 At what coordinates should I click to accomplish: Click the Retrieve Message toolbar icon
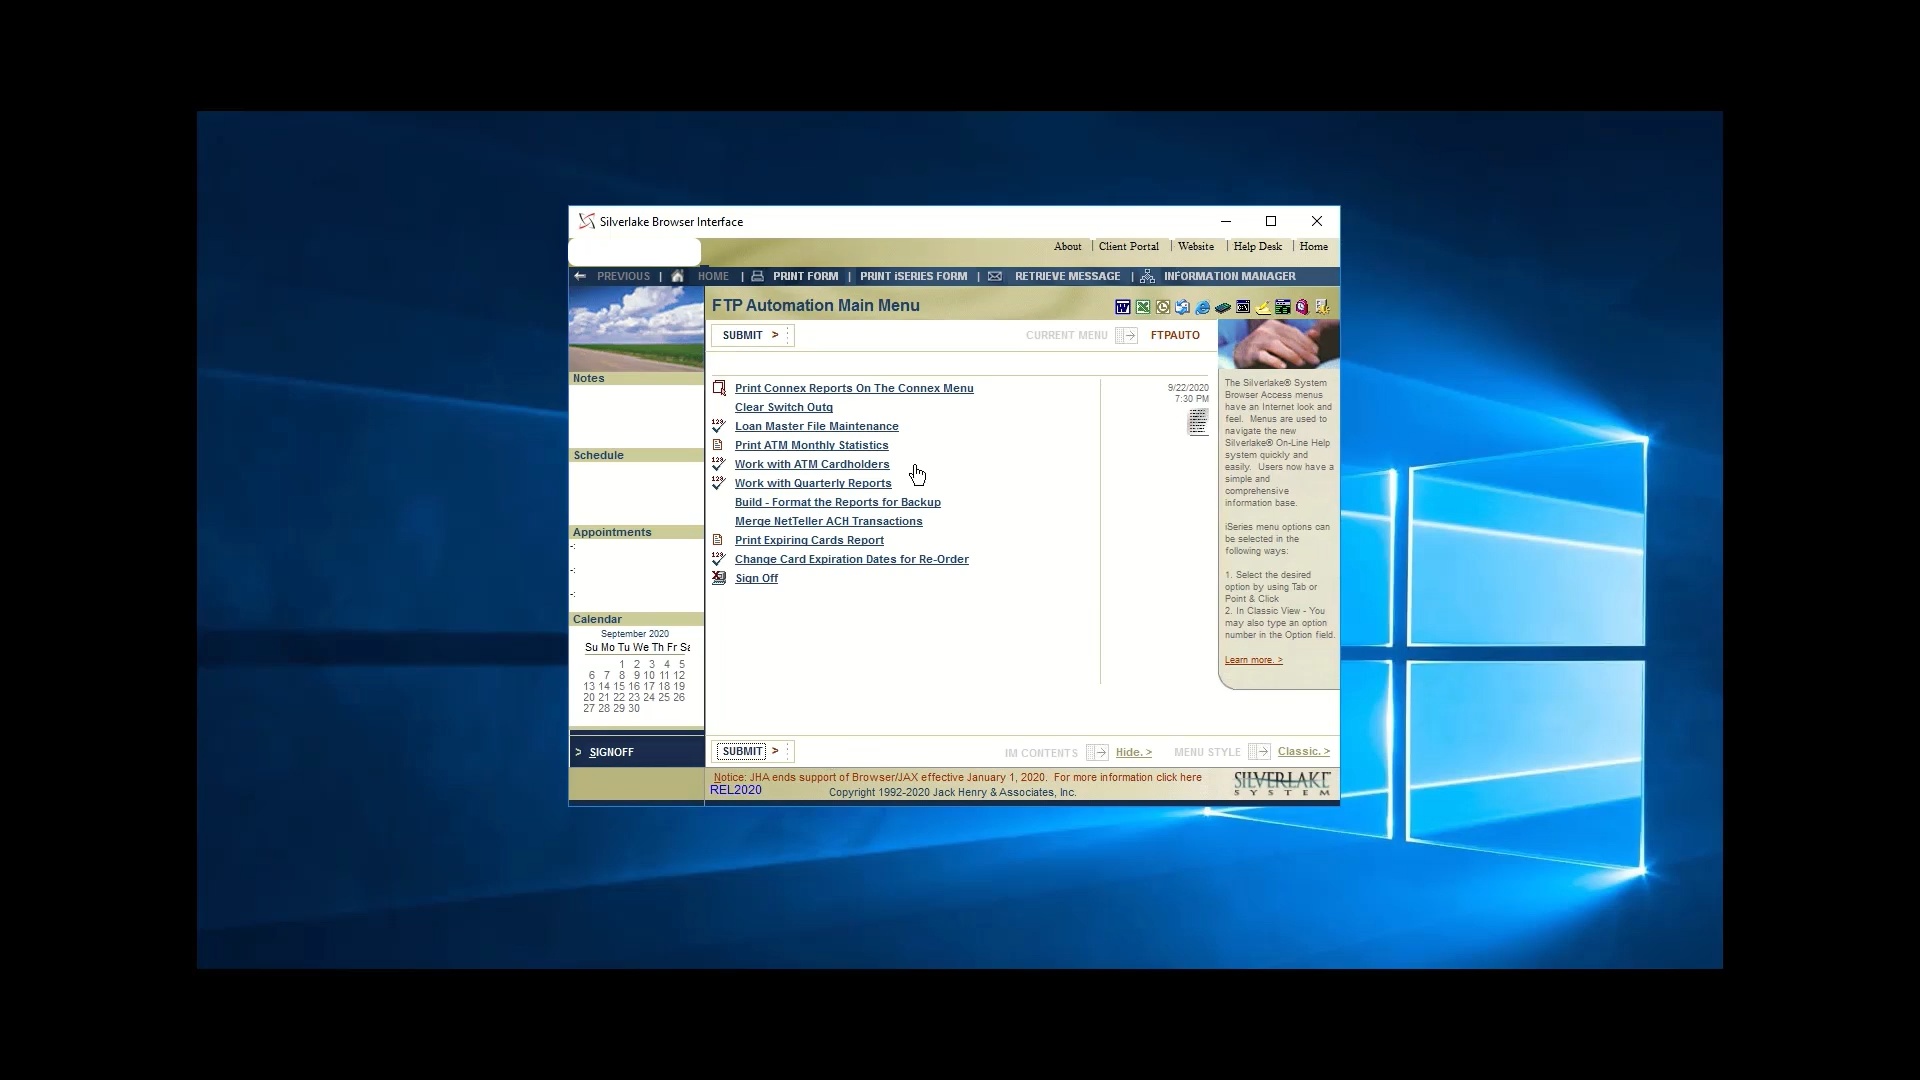coord(996,276)
